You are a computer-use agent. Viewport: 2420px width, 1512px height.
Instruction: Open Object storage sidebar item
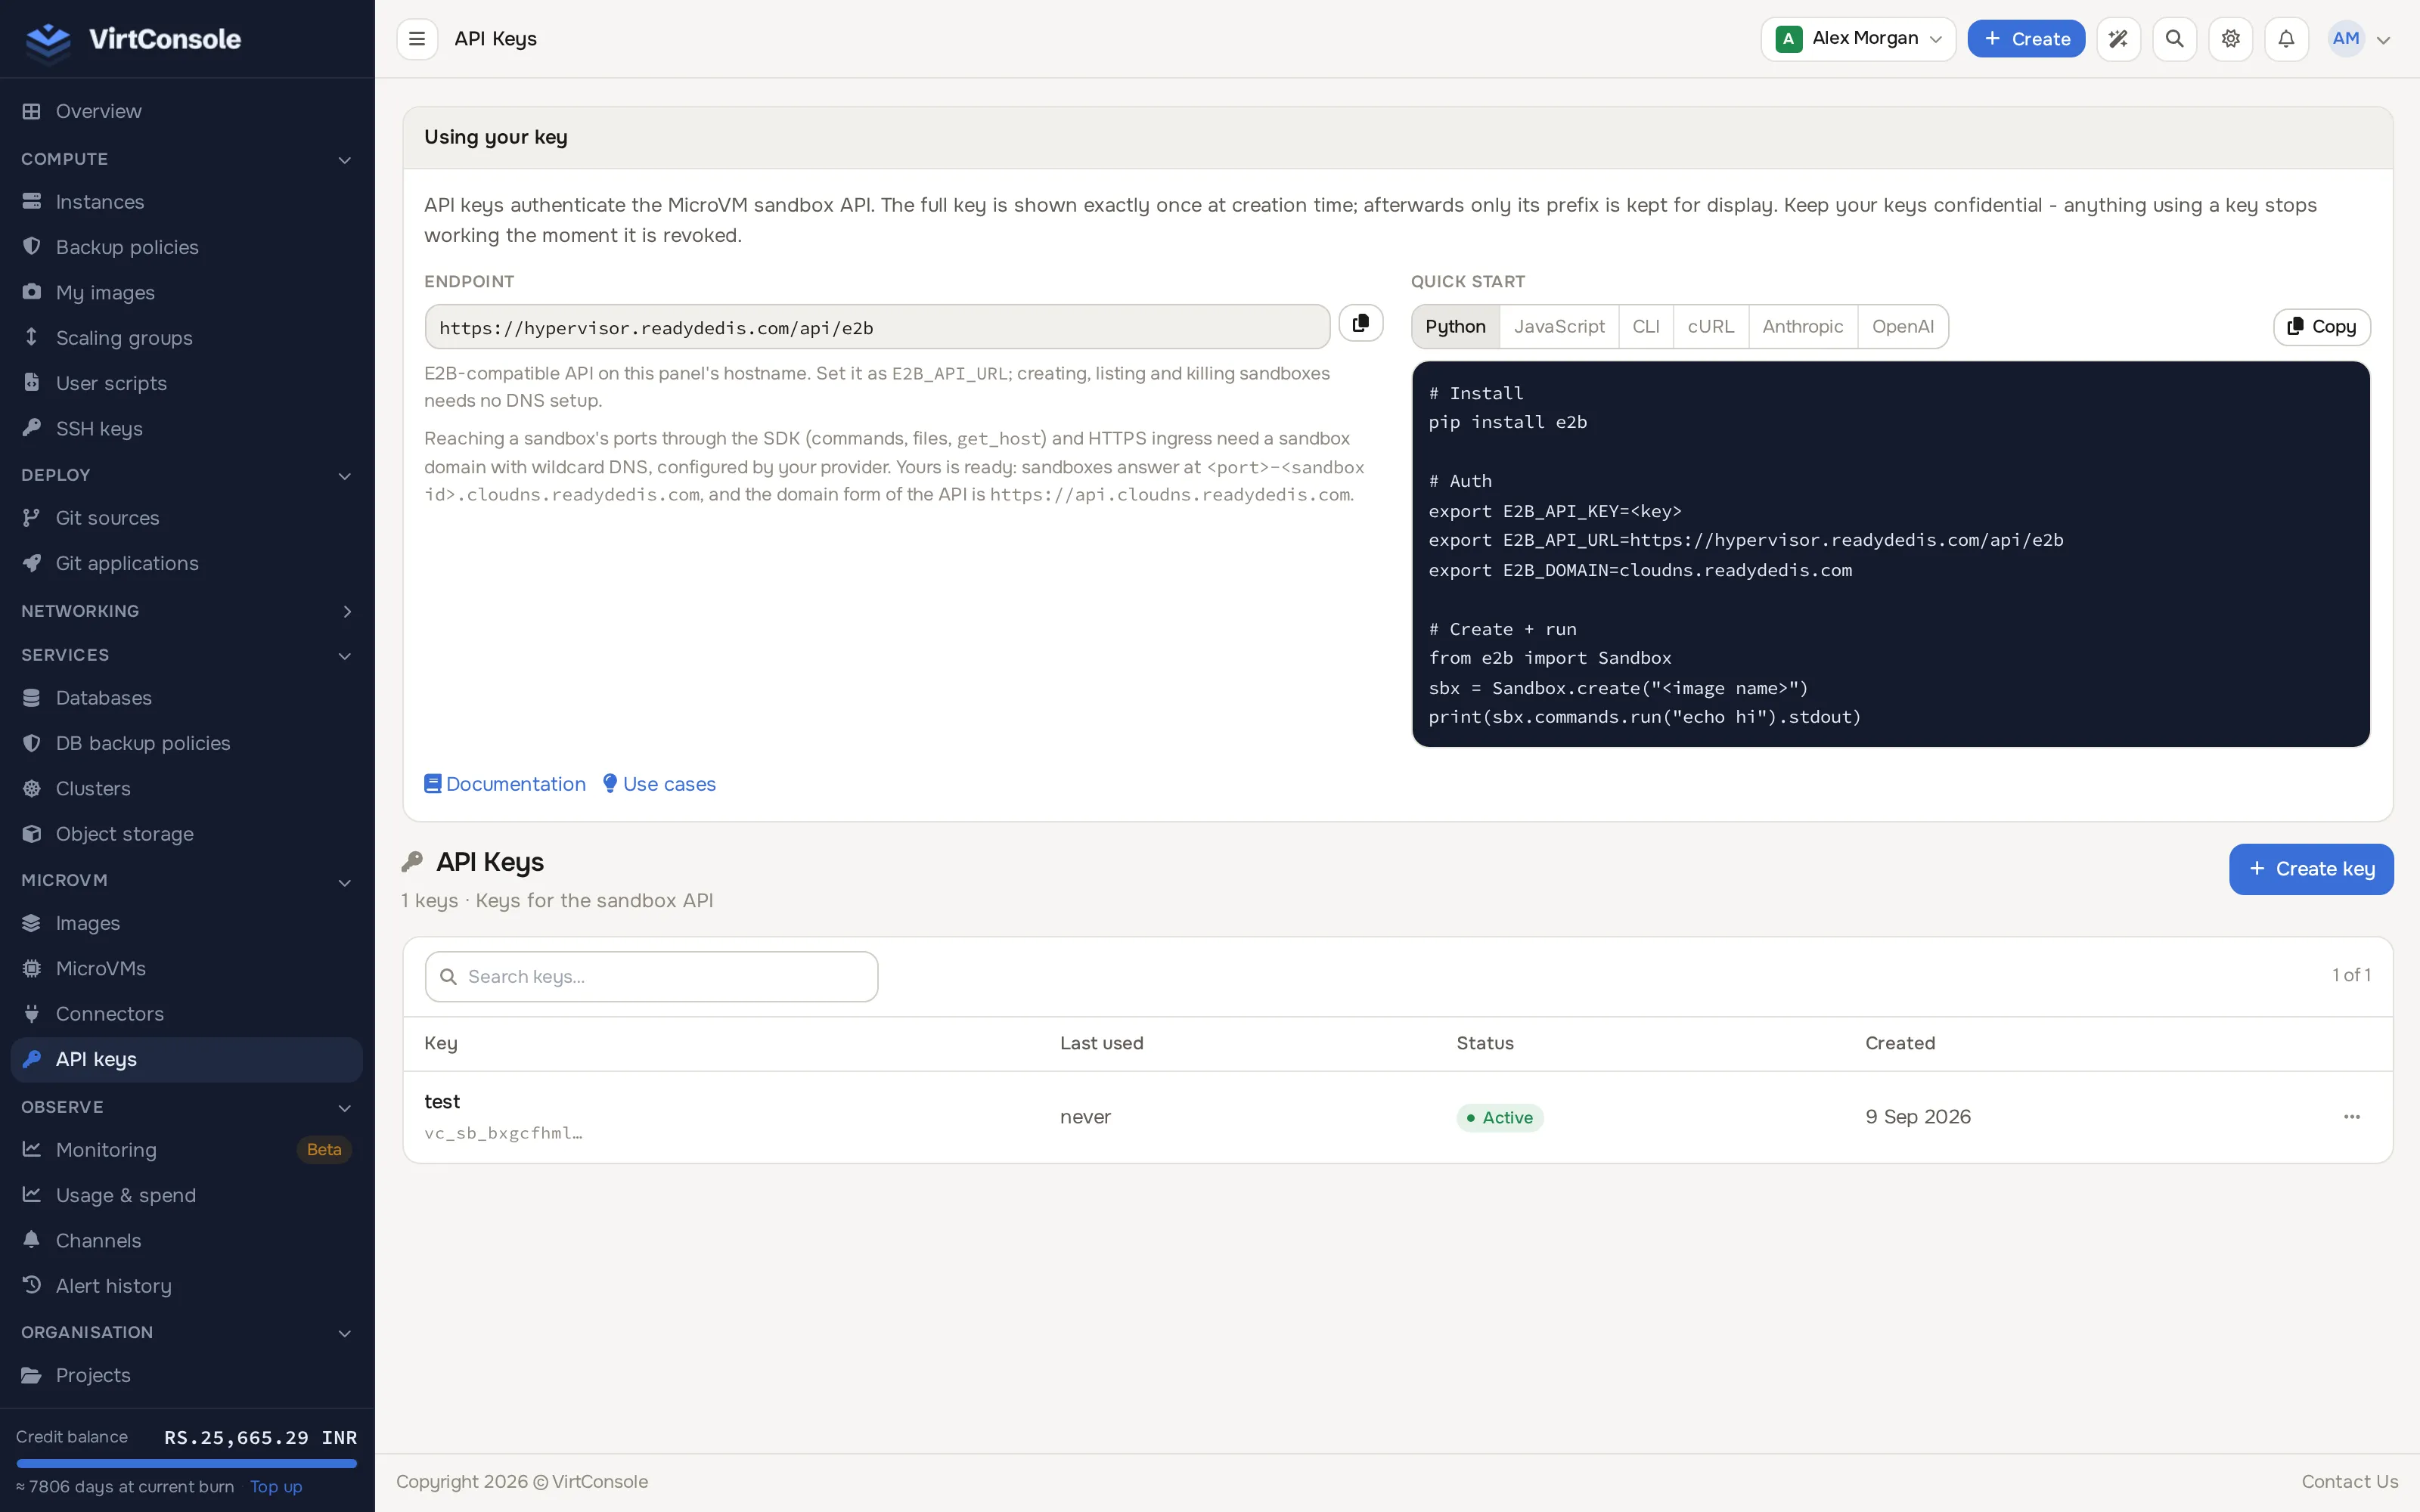(187, 834)
